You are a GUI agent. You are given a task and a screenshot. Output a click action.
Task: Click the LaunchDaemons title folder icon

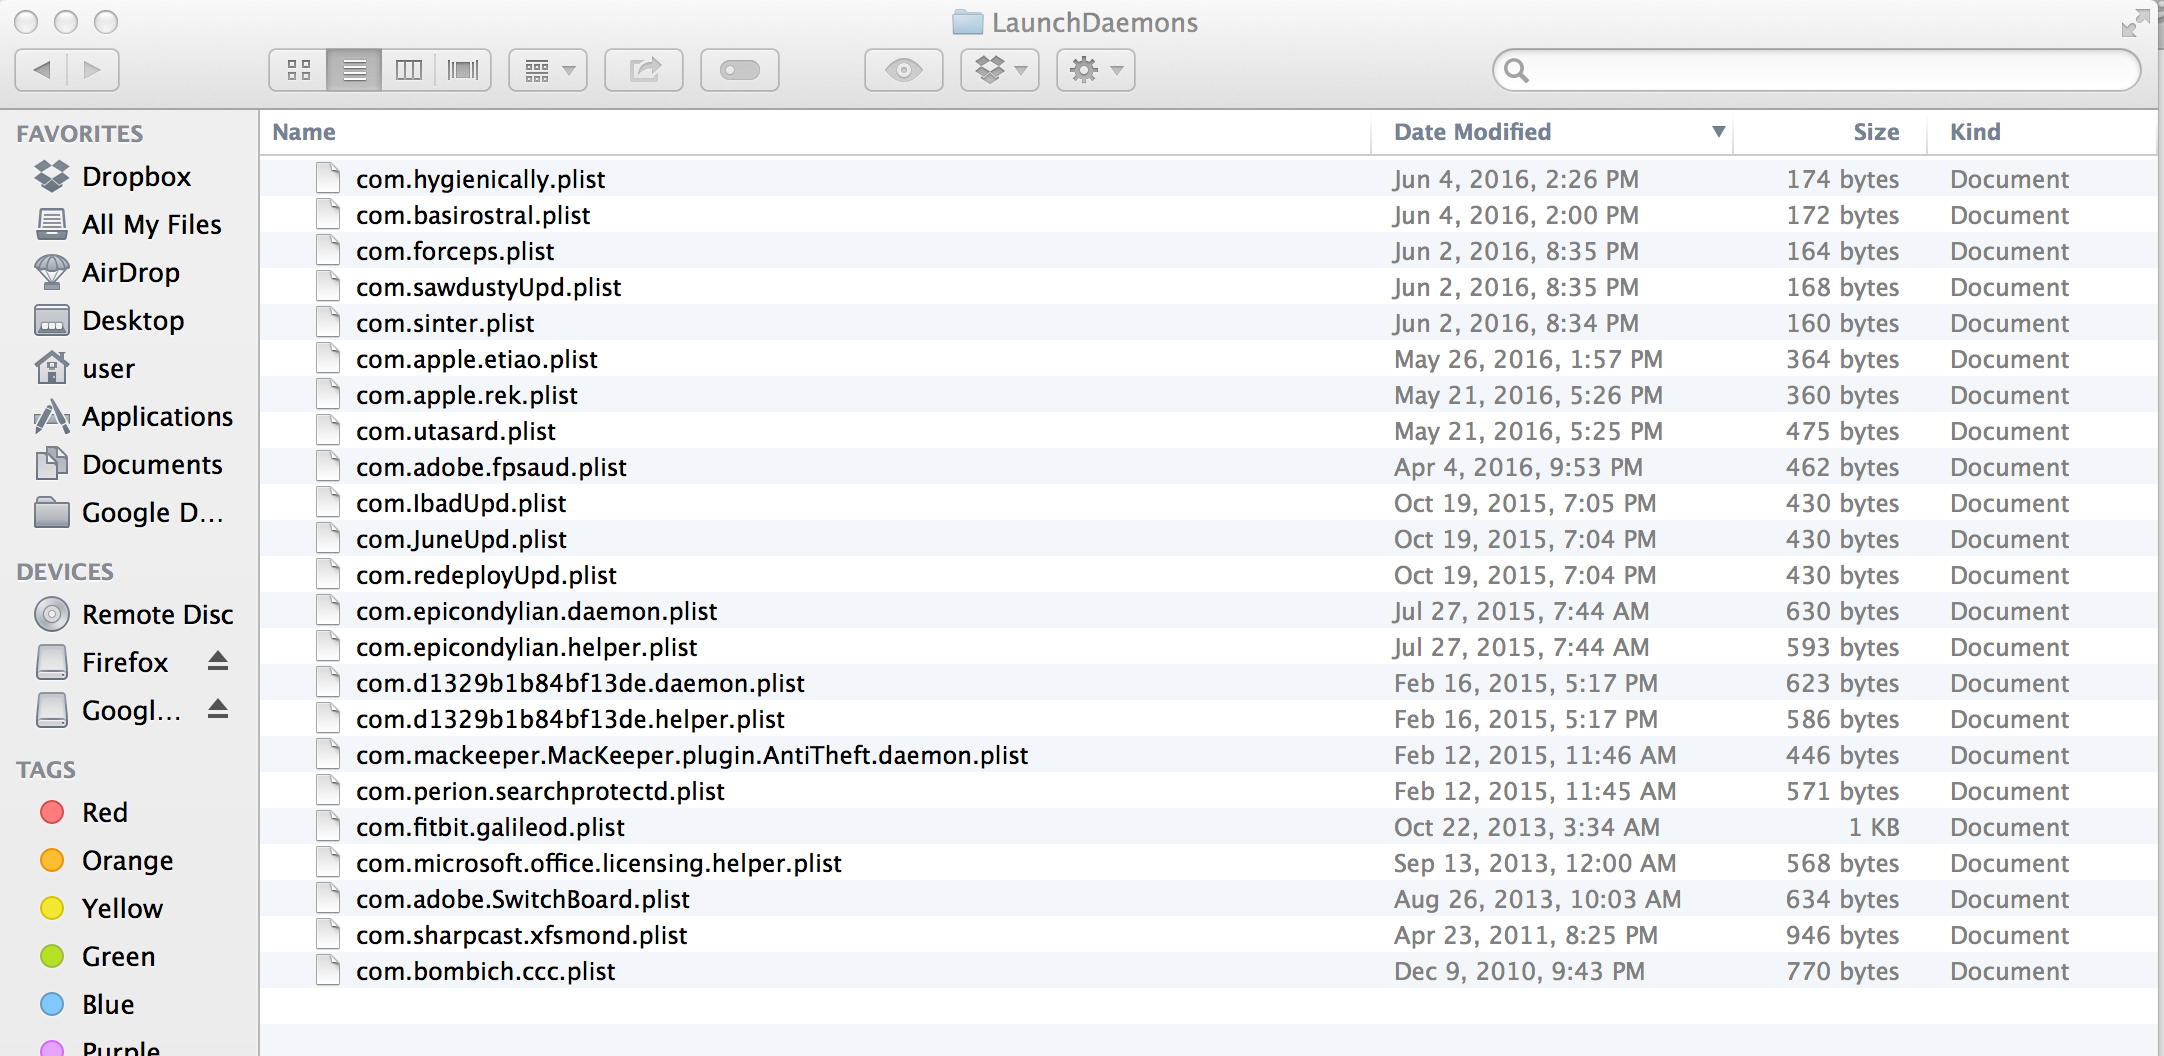[967, 22]
